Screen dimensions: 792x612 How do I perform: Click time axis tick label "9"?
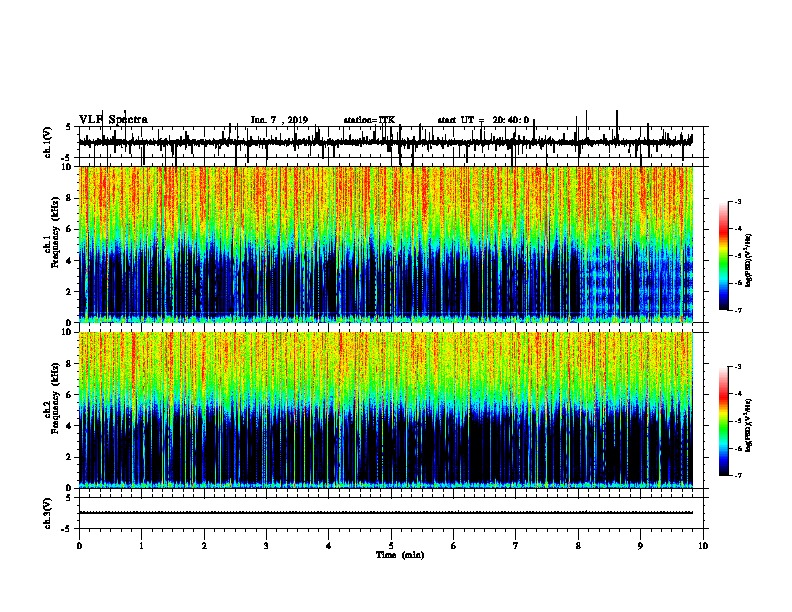tap(640, 546)
